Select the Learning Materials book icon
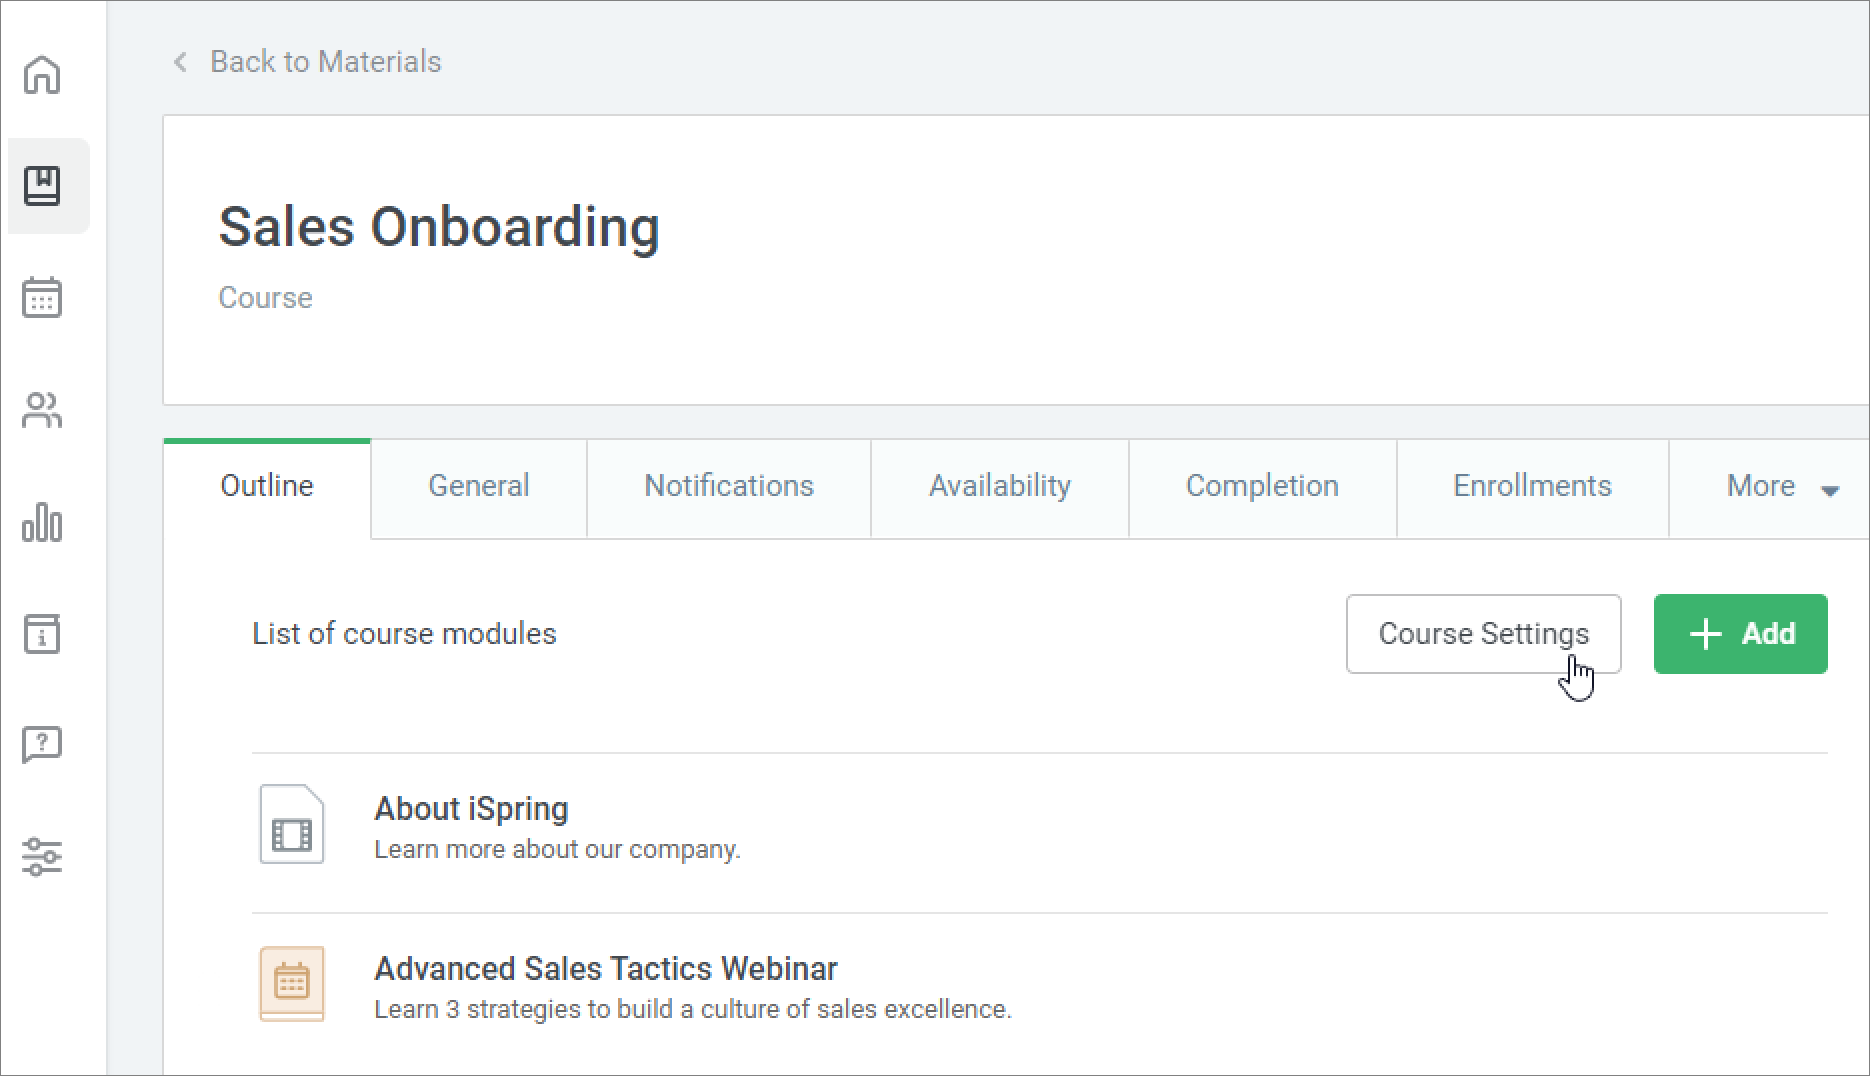 coord(42,187)
